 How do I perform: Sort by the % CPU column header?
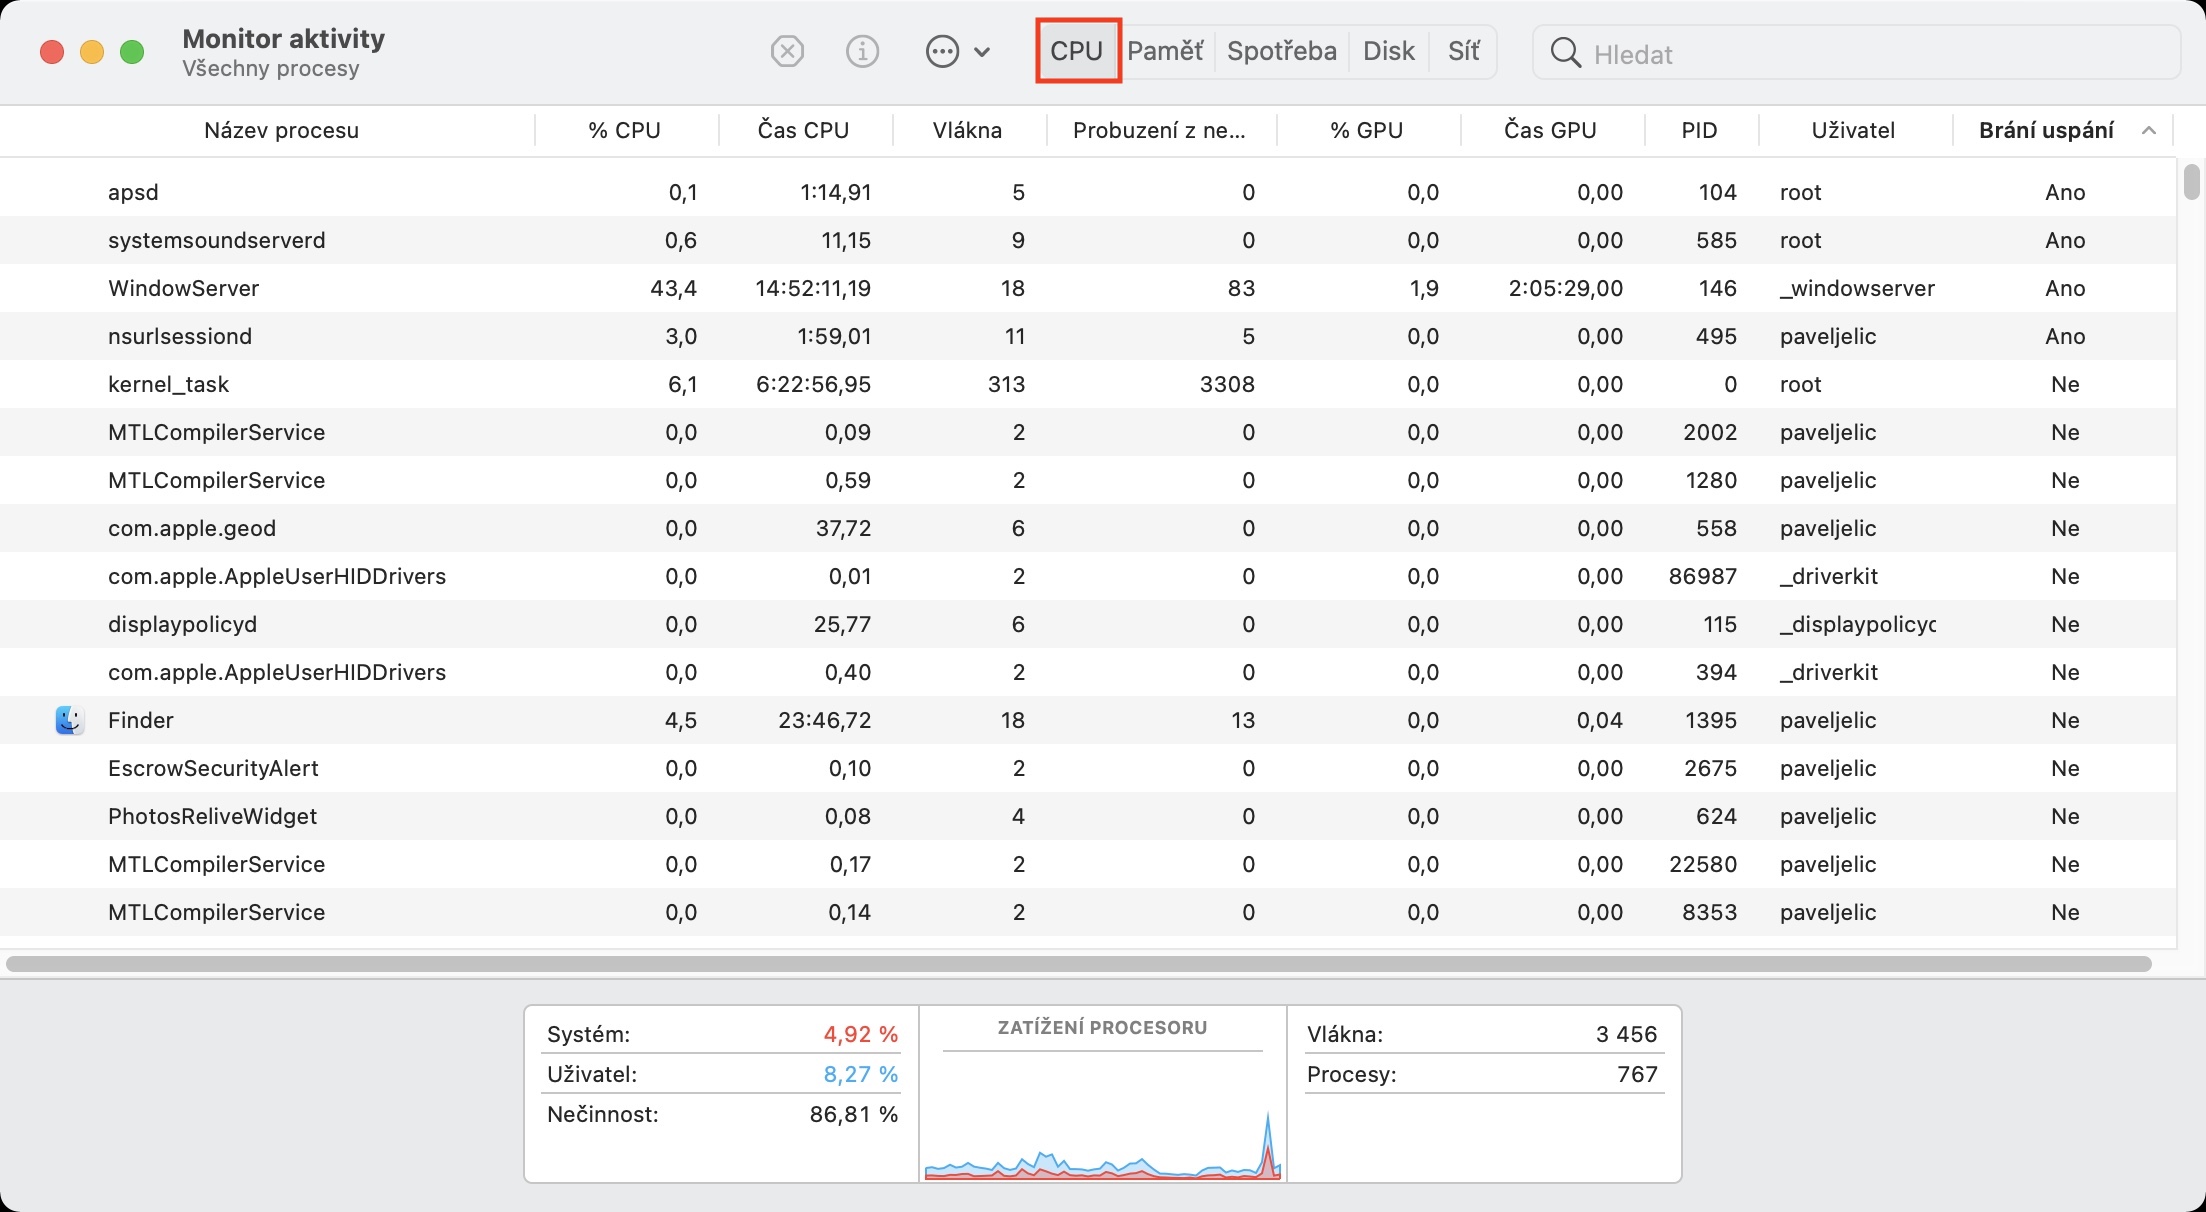coord(624,130)
